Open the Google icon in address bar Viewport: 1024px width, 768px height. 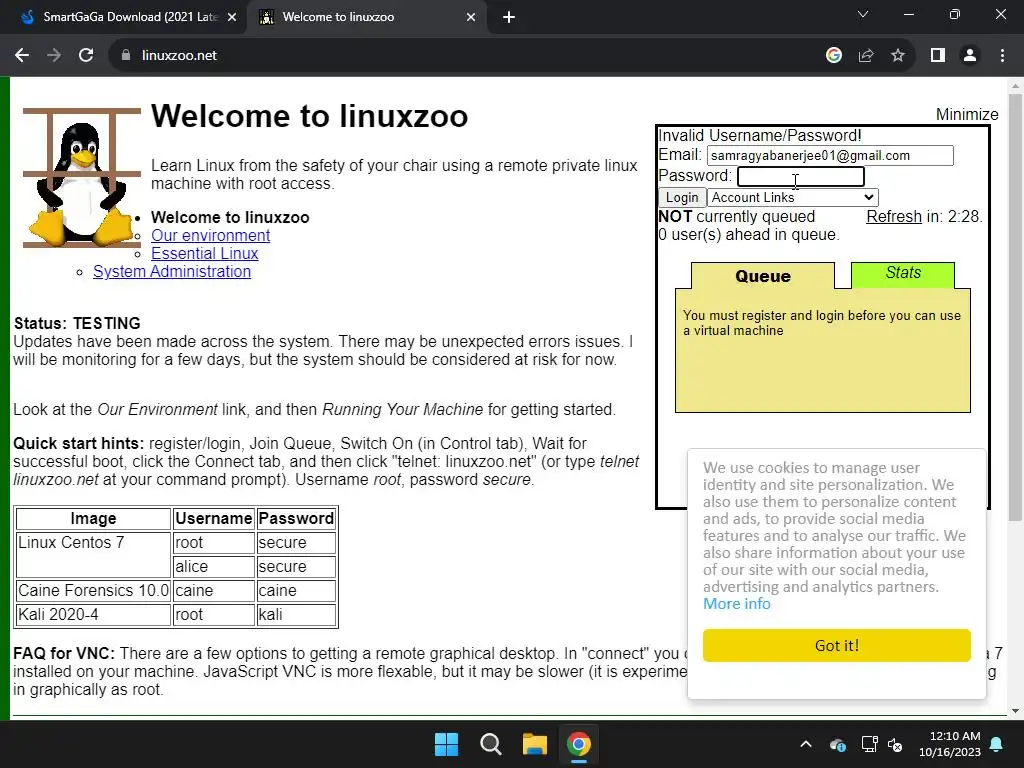click(834, 56)
